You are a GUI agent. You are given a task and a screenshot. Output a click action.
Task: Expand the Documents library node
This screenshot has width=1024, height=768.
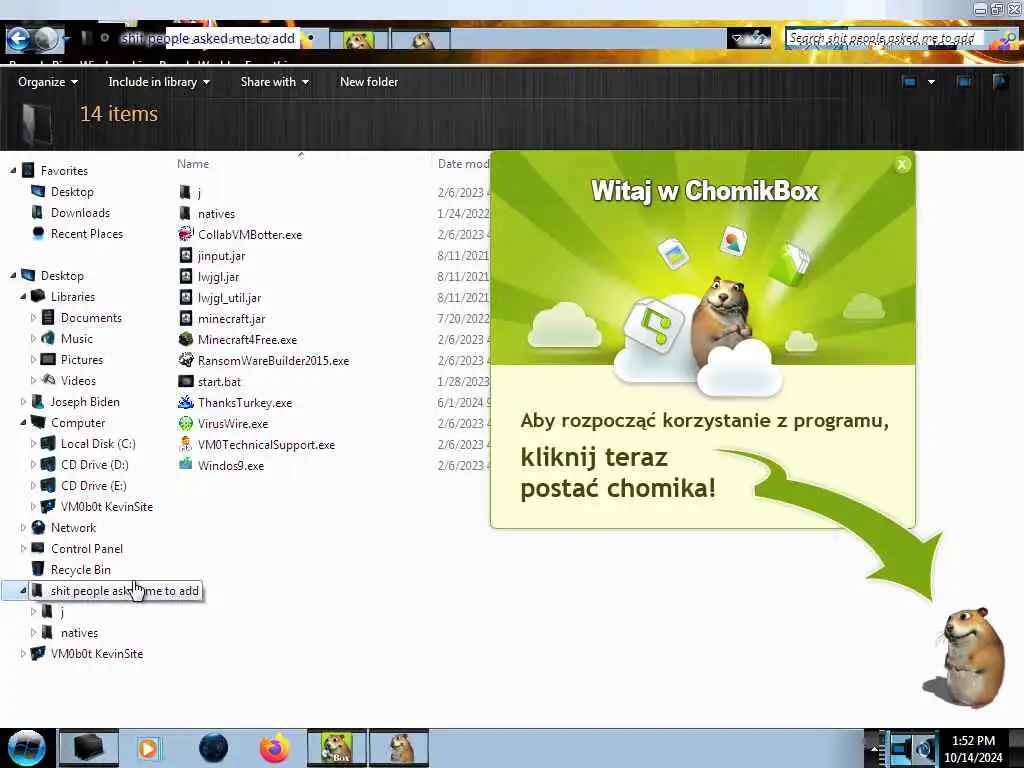coord(33,317)
